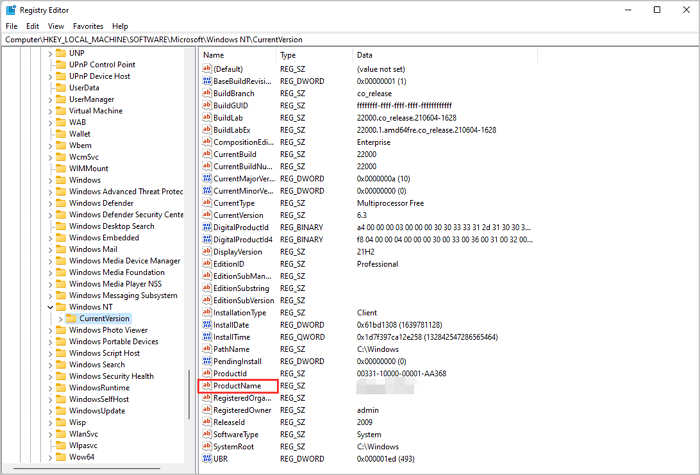Click the registry path address bar

click(x=350, y=39)
